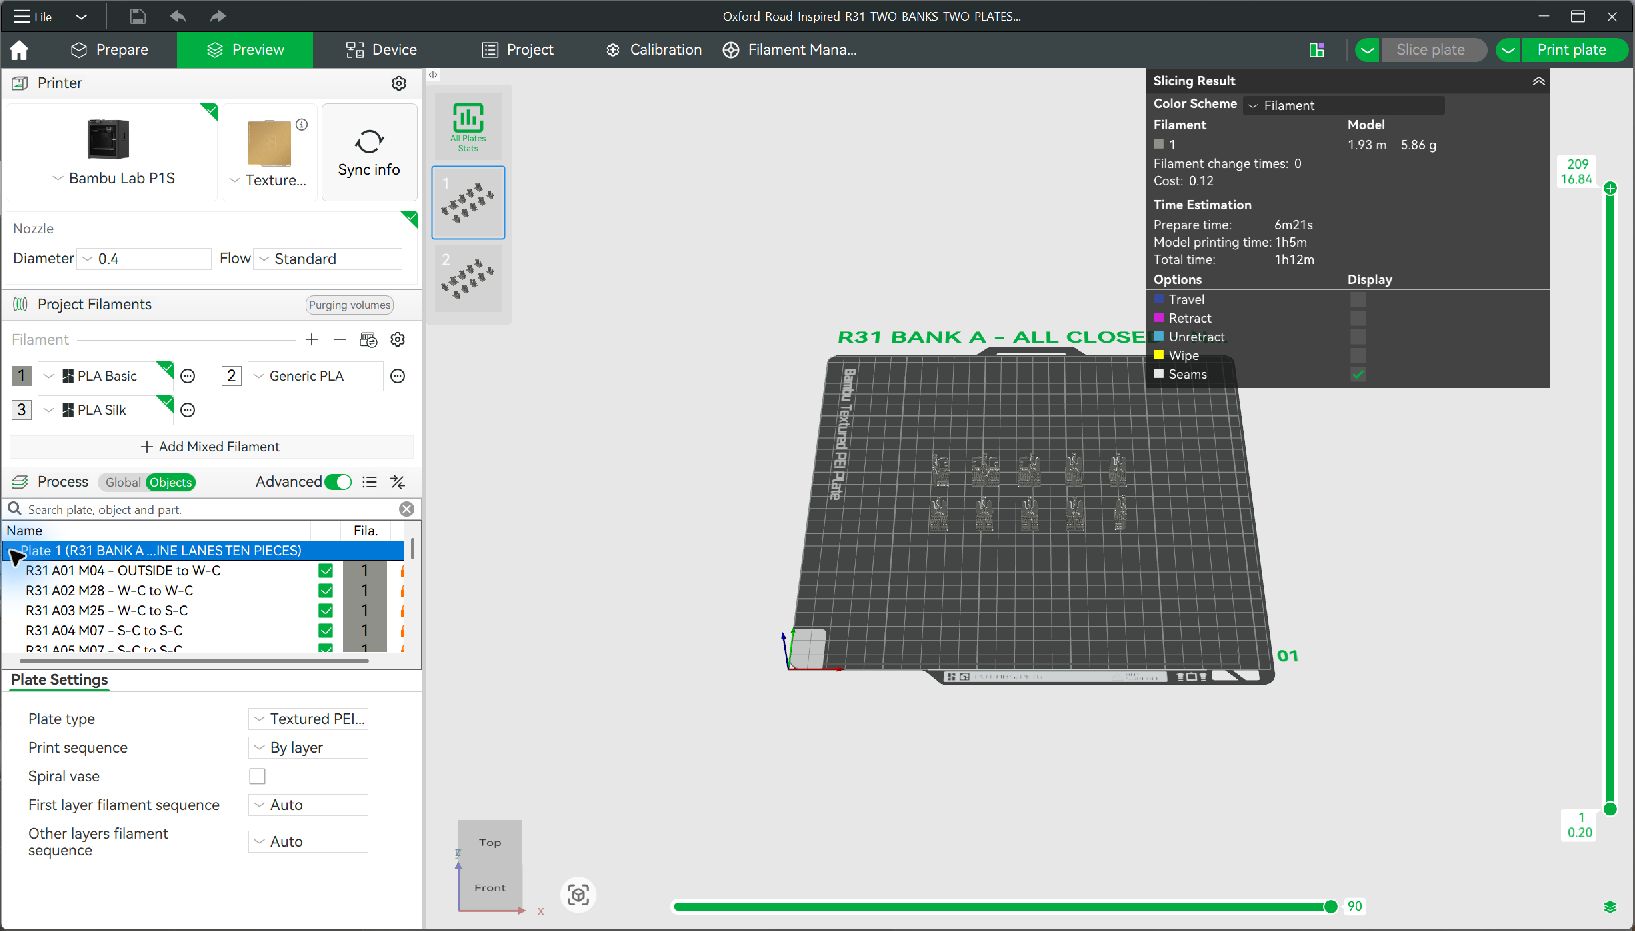Uncheck R31 A01 M04 object checkbox
Screen dimensions: 1635x931
pyautogui.click(x=326, y=571)
